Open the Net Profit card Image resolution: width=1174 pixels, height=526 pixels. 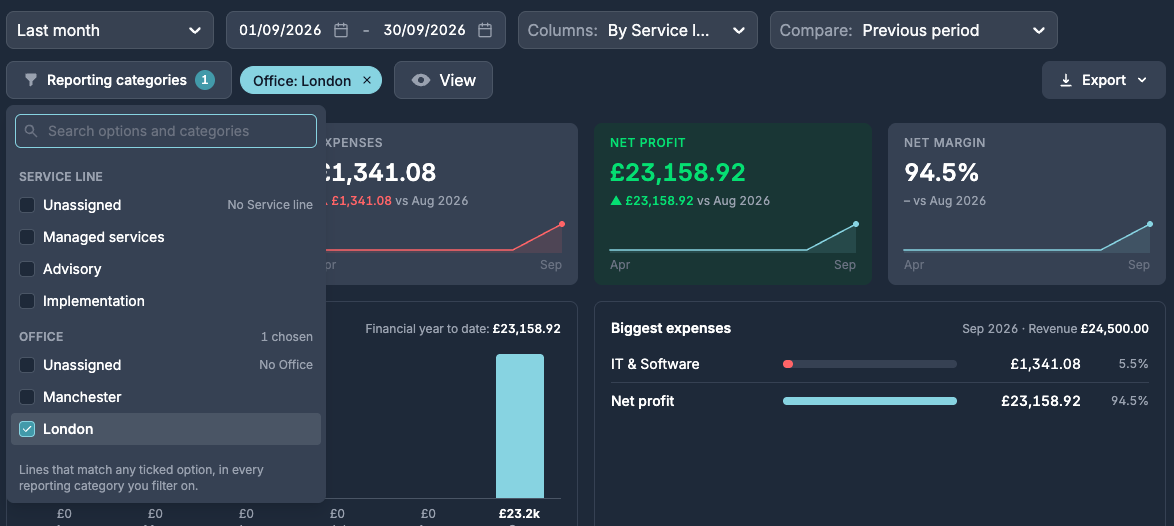tap(733, 204)
